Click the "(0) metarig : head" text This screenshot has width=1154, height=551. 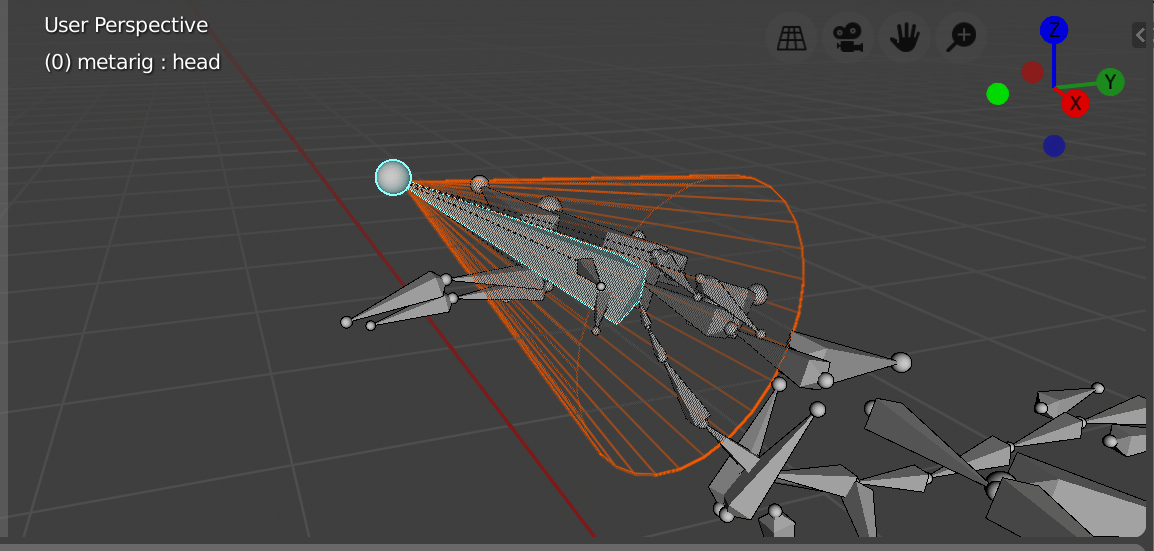132,62
